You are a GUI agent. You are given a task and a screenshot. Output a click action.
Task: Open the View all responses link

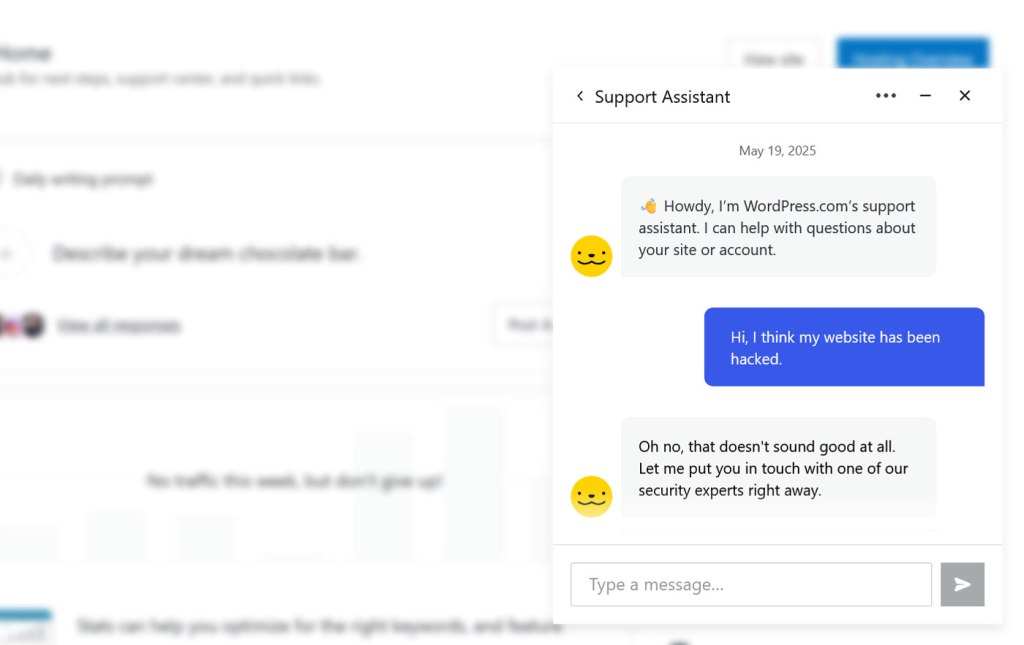pos(118,325)
